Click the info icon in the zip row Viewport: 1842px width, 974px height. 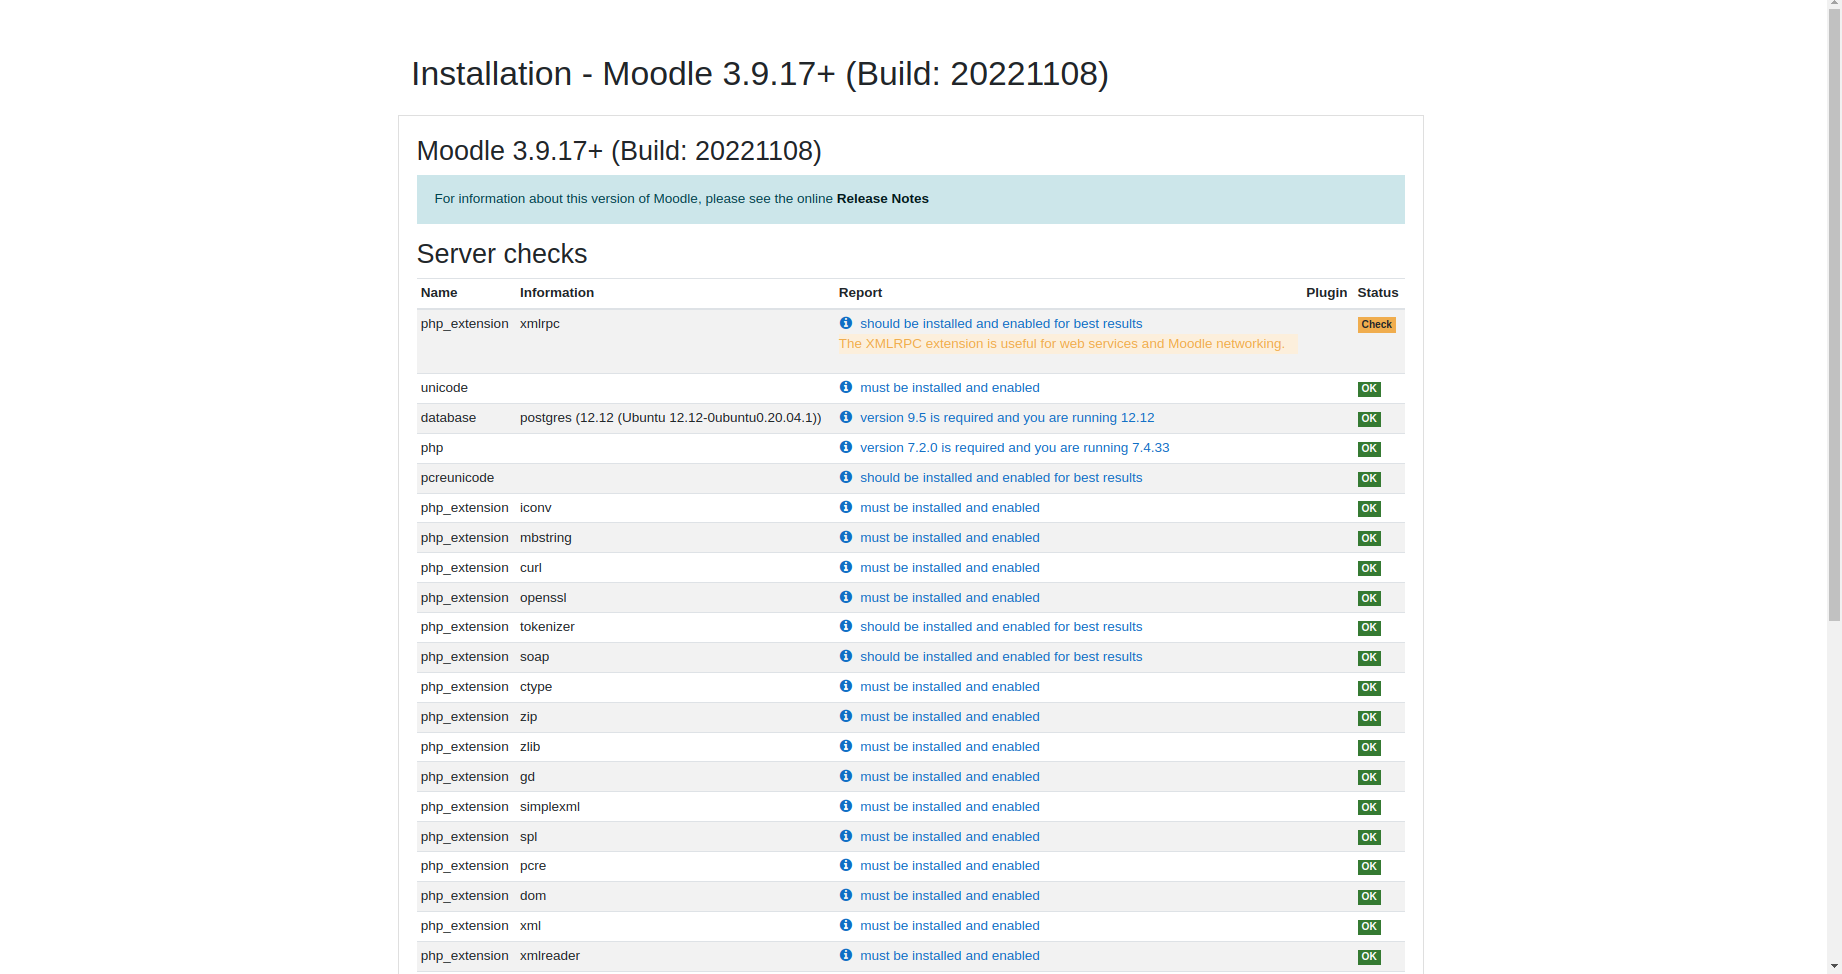[846, 716]
